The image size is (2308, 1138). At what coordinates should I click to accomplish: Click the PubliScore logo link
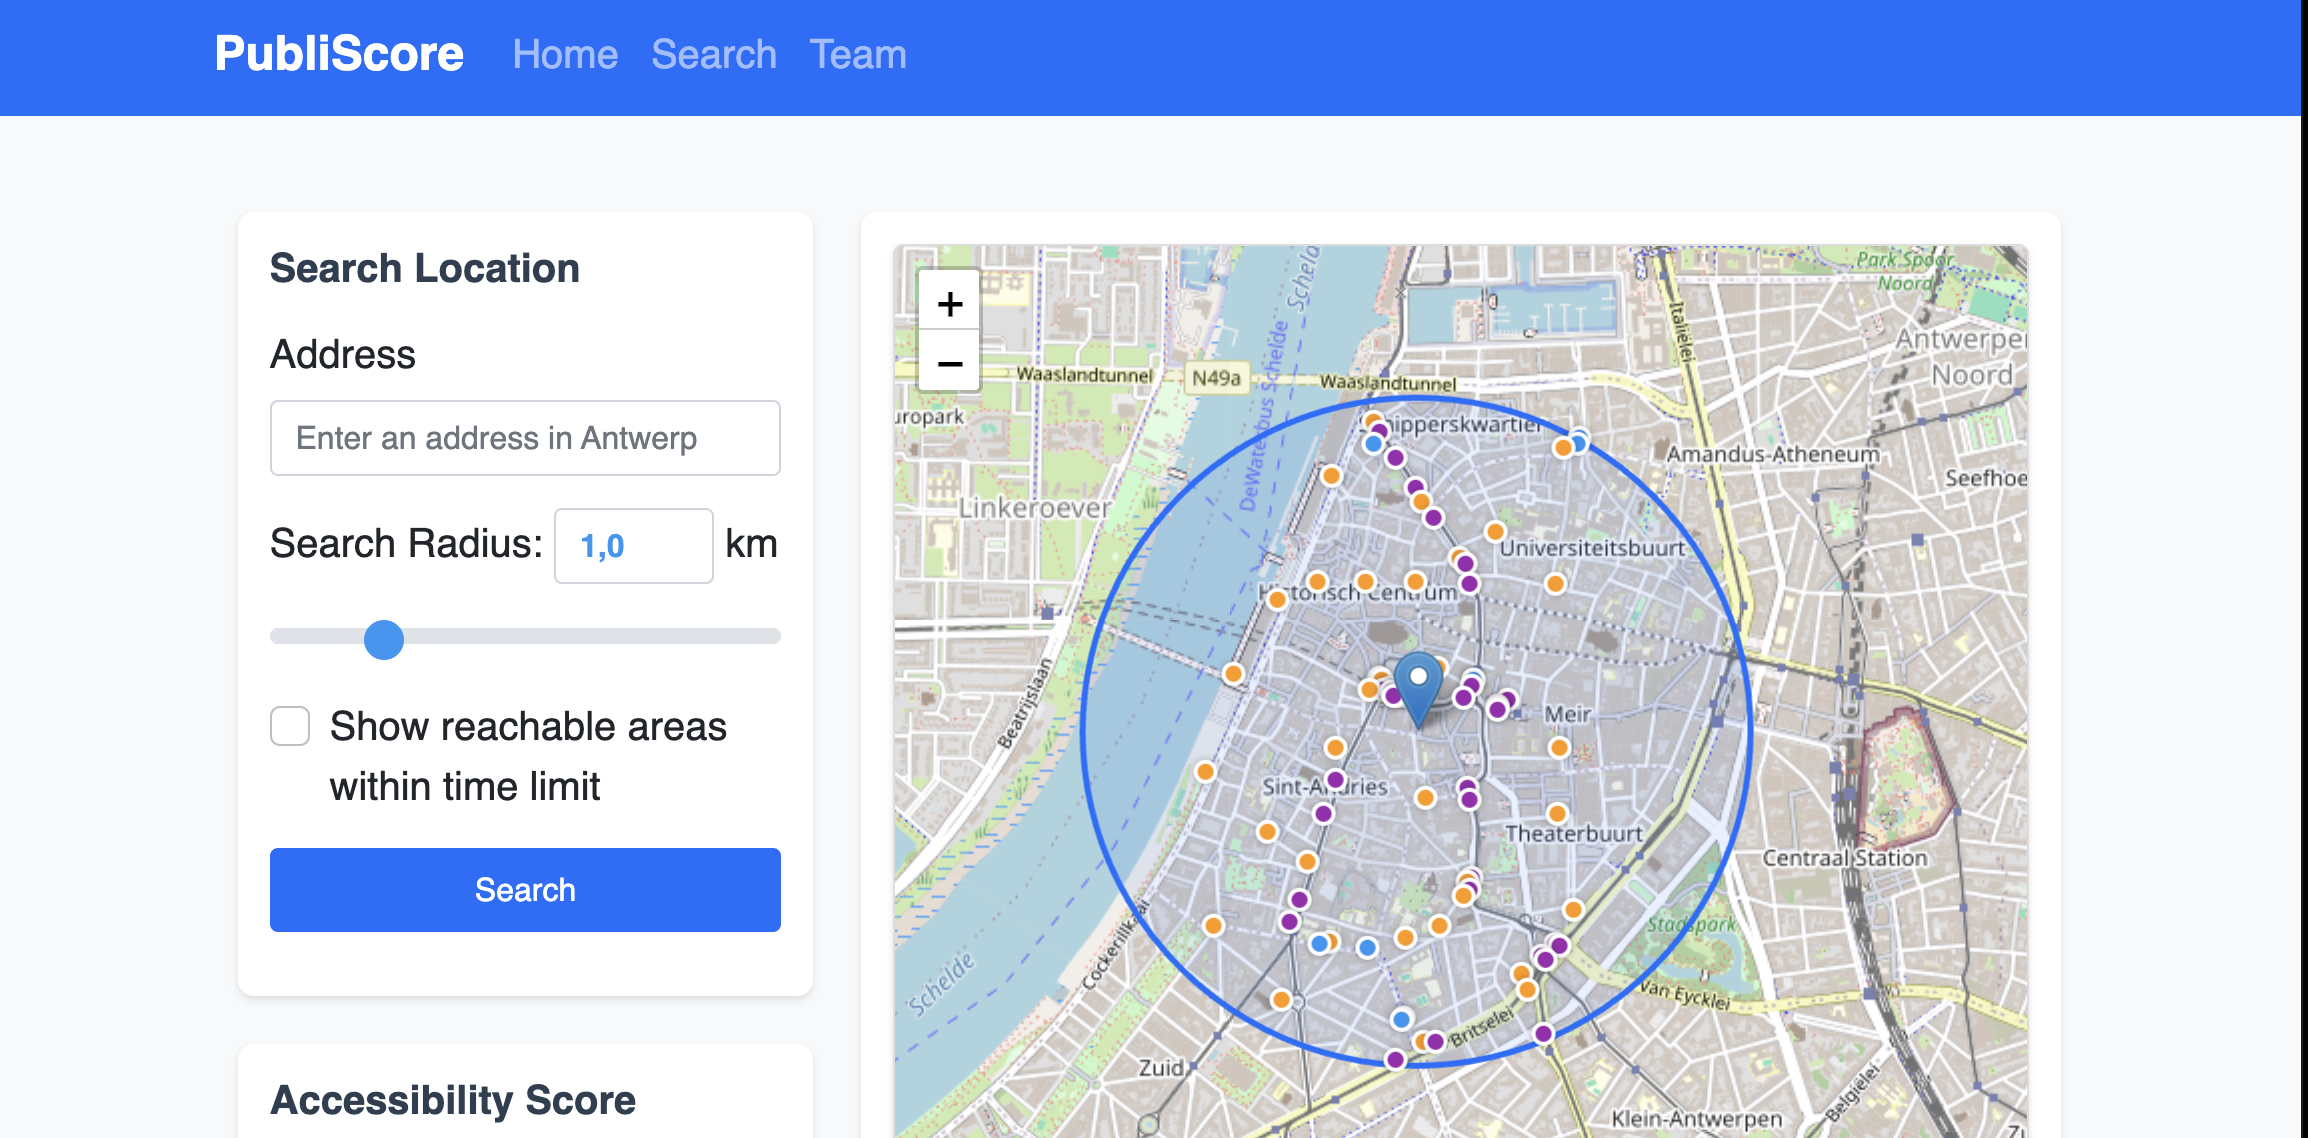(339, 54)
